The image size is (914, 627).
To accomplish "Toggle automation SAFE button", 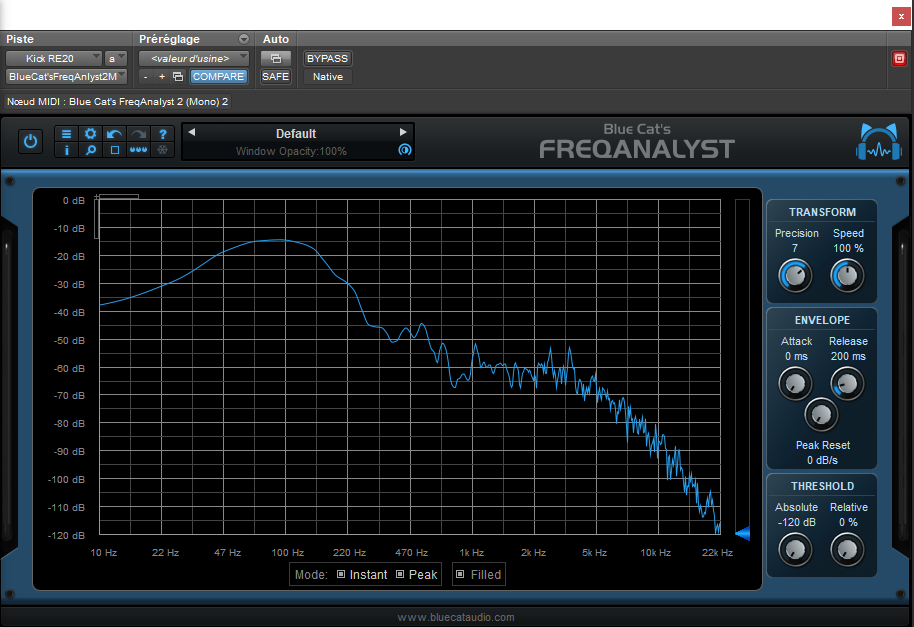I will pyautogui.click(x=276, y=76).
